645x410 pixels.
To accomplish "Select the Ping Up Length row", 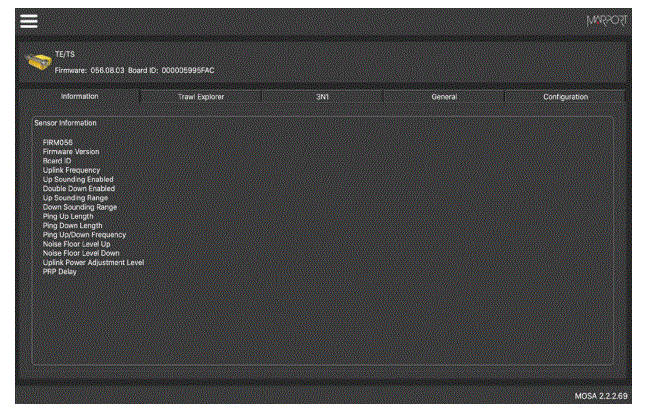I will pyautogui.click(x=68, y=216).
